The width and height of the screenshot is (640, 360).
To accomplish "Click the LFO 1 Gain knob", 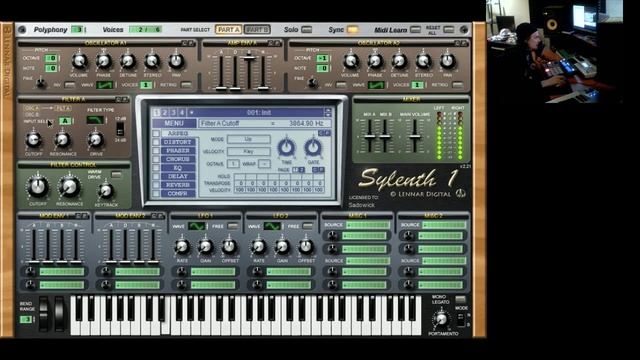I will pos(205,247).
